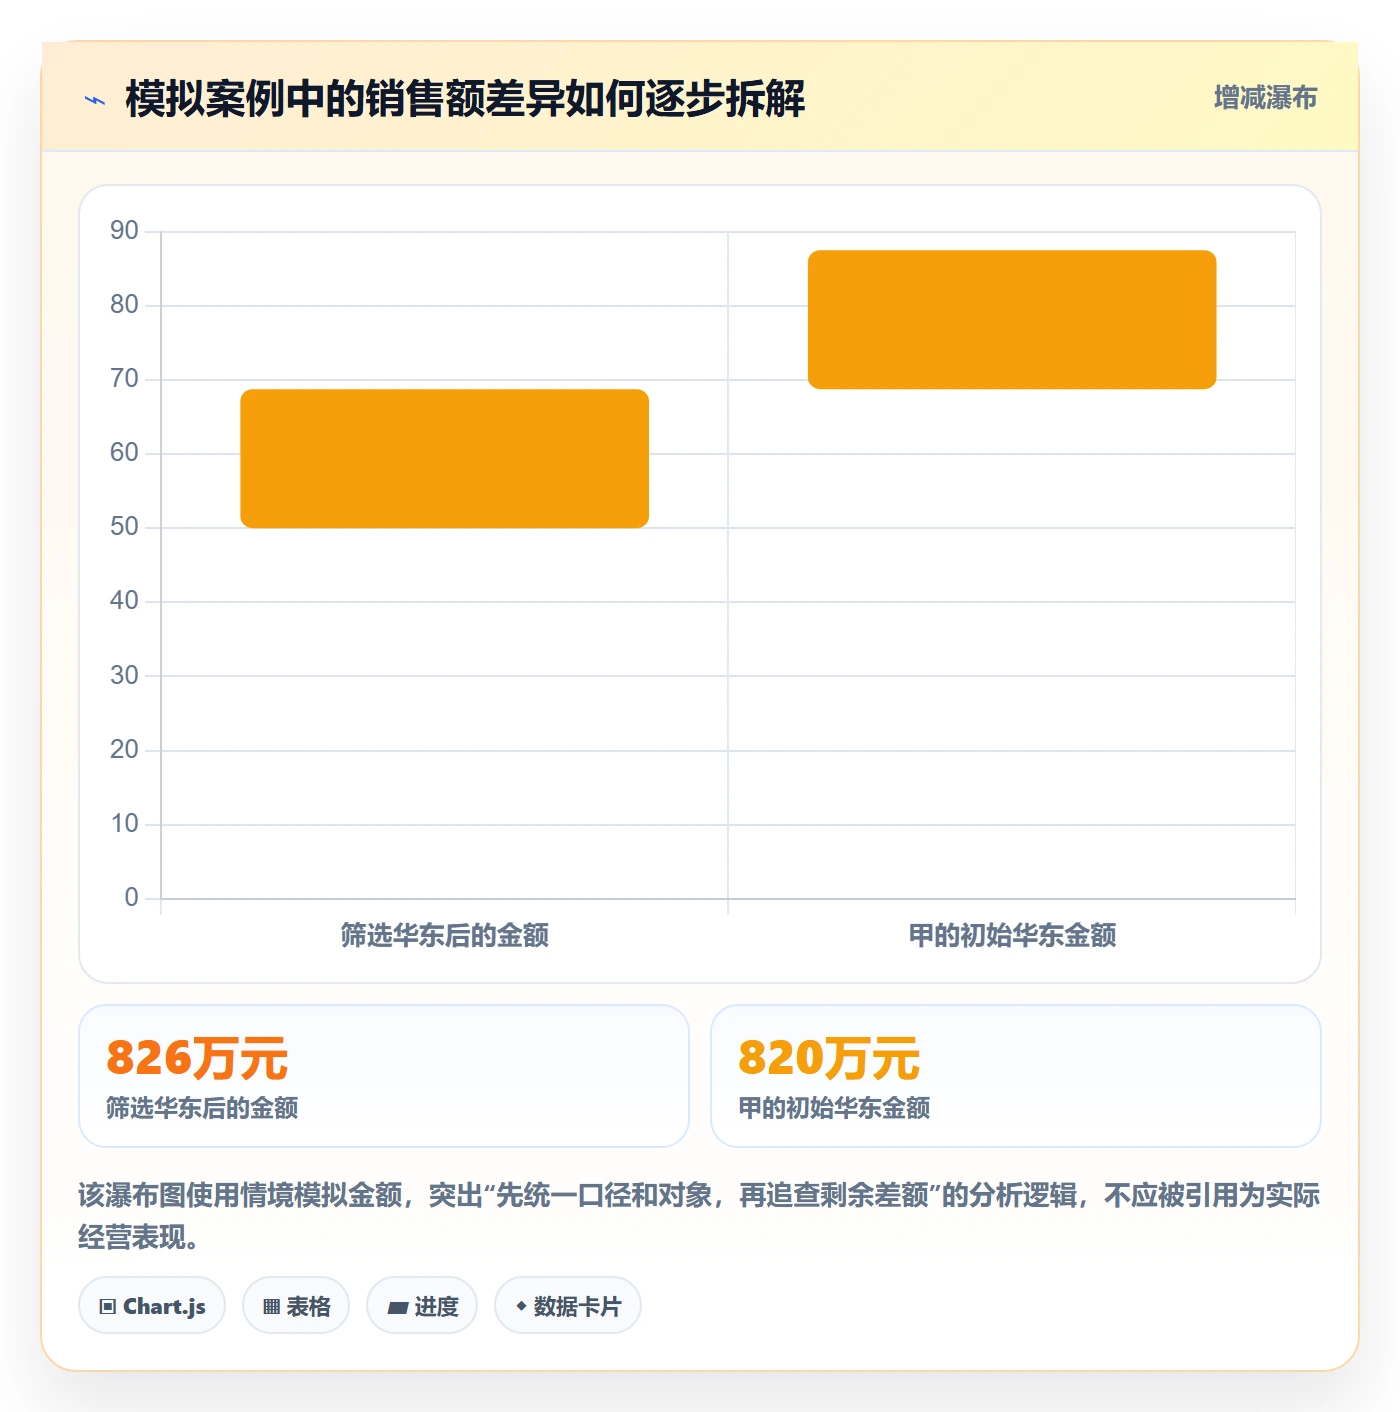This screenshot has width=1400, height=1412.
Task: Click the lightning icon beside the title
Action: [95, 100]
